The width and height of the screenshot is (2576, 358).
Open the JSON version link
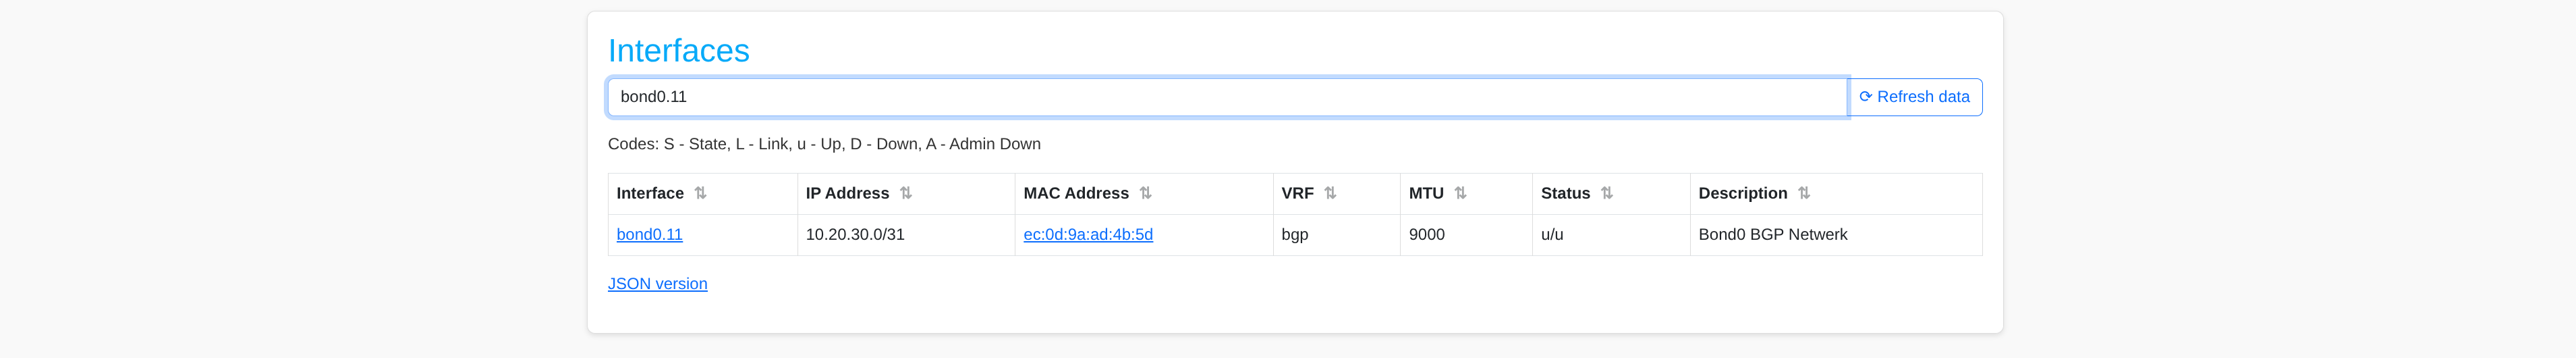(x=657, y=284)
